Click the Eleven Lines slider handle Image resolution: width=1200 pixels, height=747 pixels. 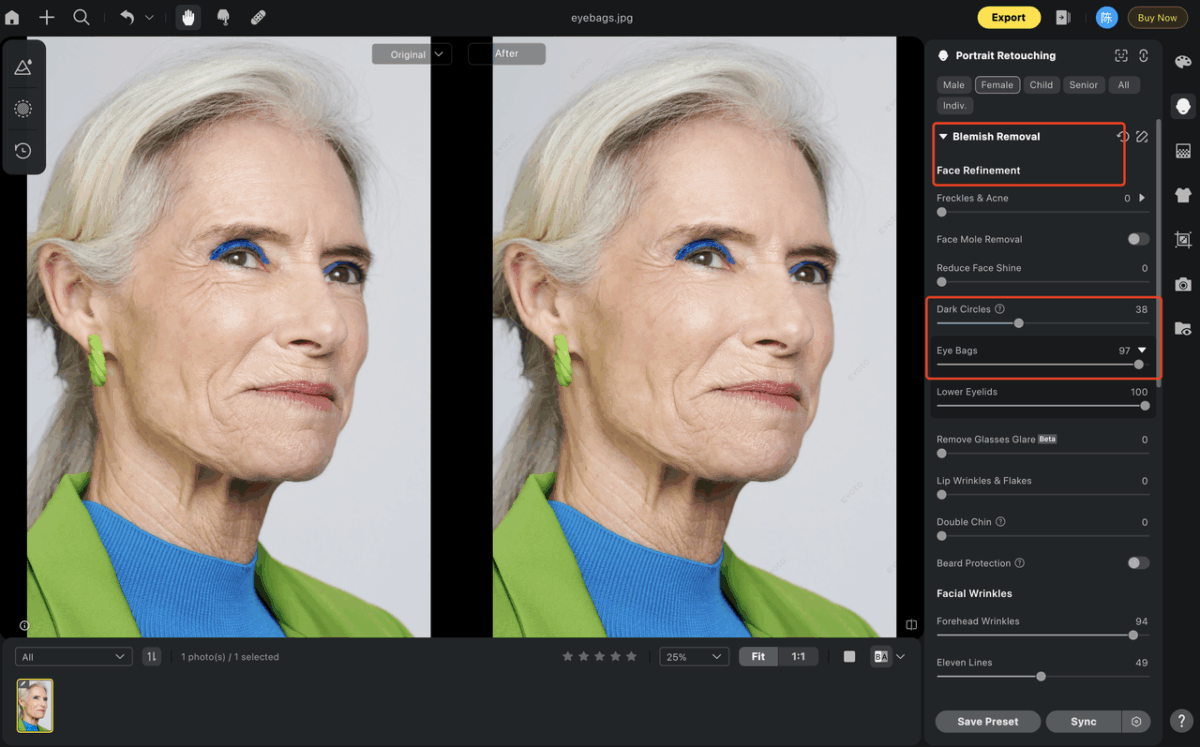point(1041,677)
